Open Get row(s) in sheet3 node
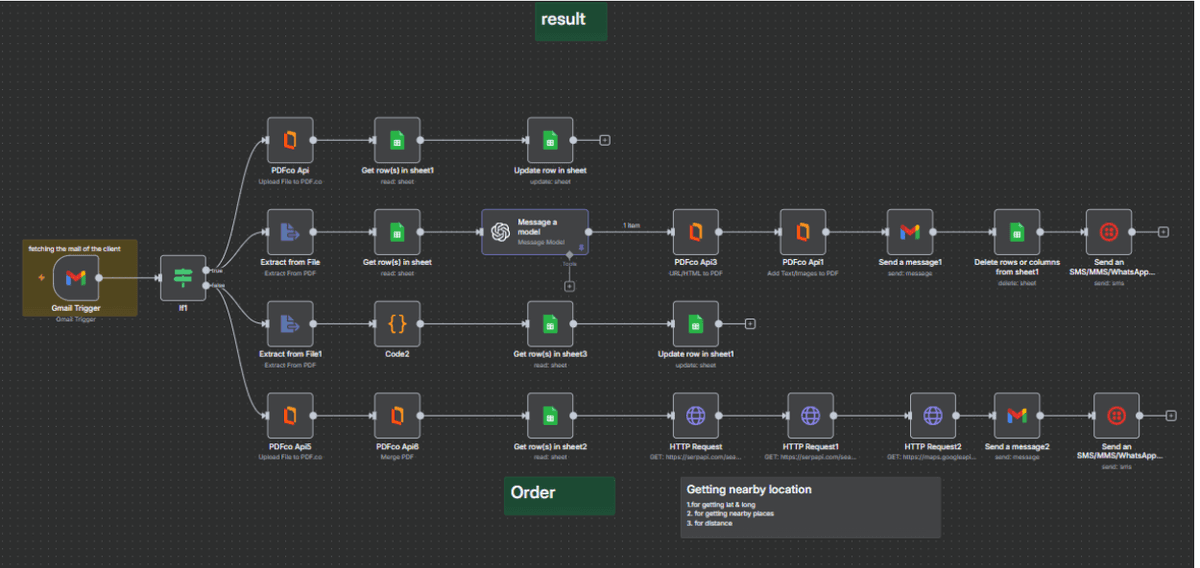 550,324
